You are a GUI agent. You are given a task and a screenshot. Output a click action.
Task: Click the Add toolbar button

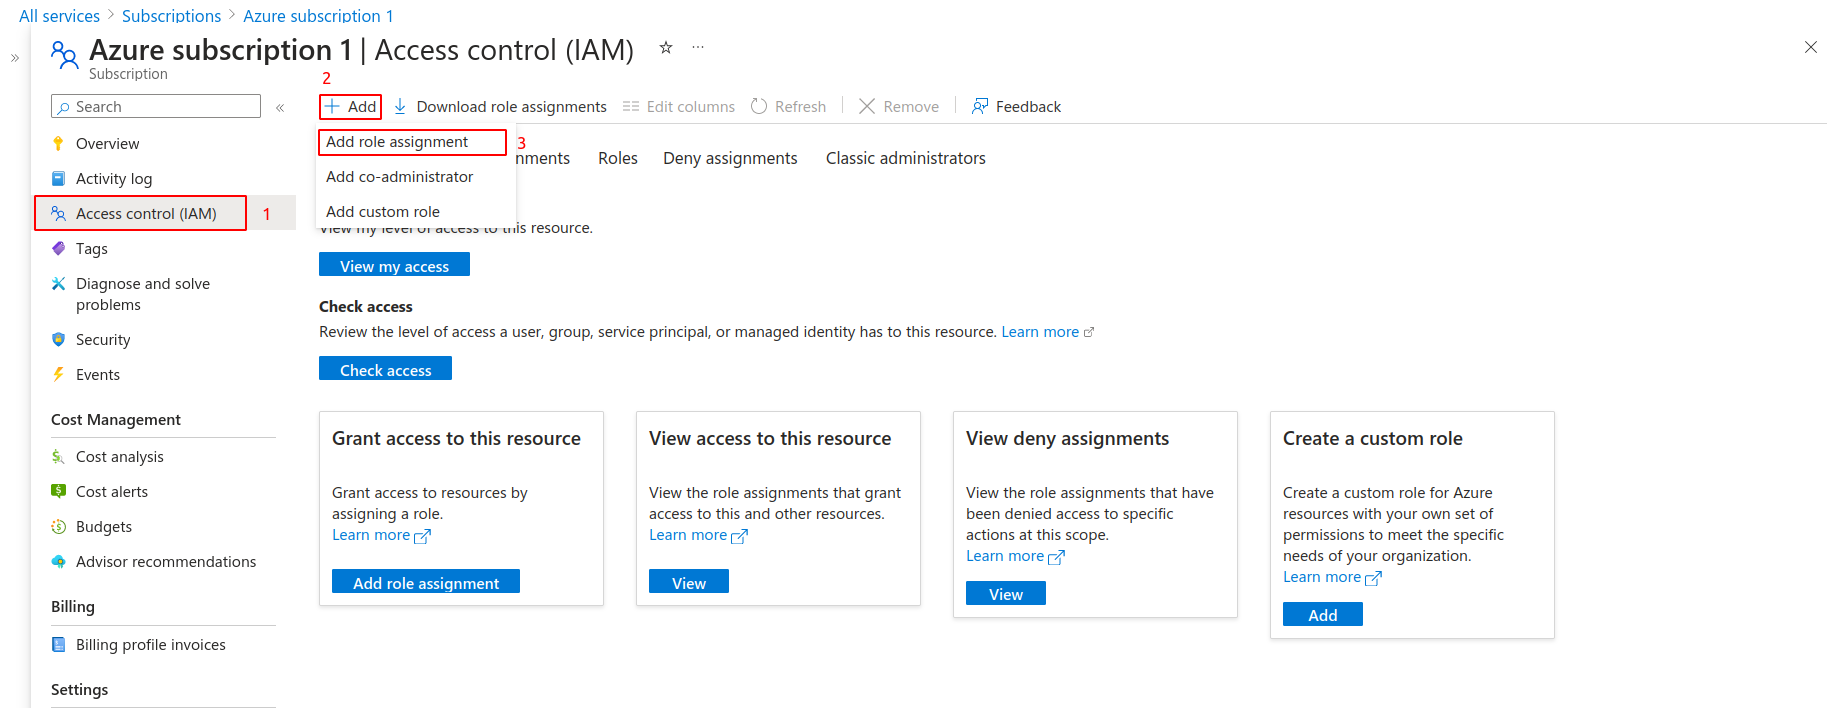coord(350,106)
